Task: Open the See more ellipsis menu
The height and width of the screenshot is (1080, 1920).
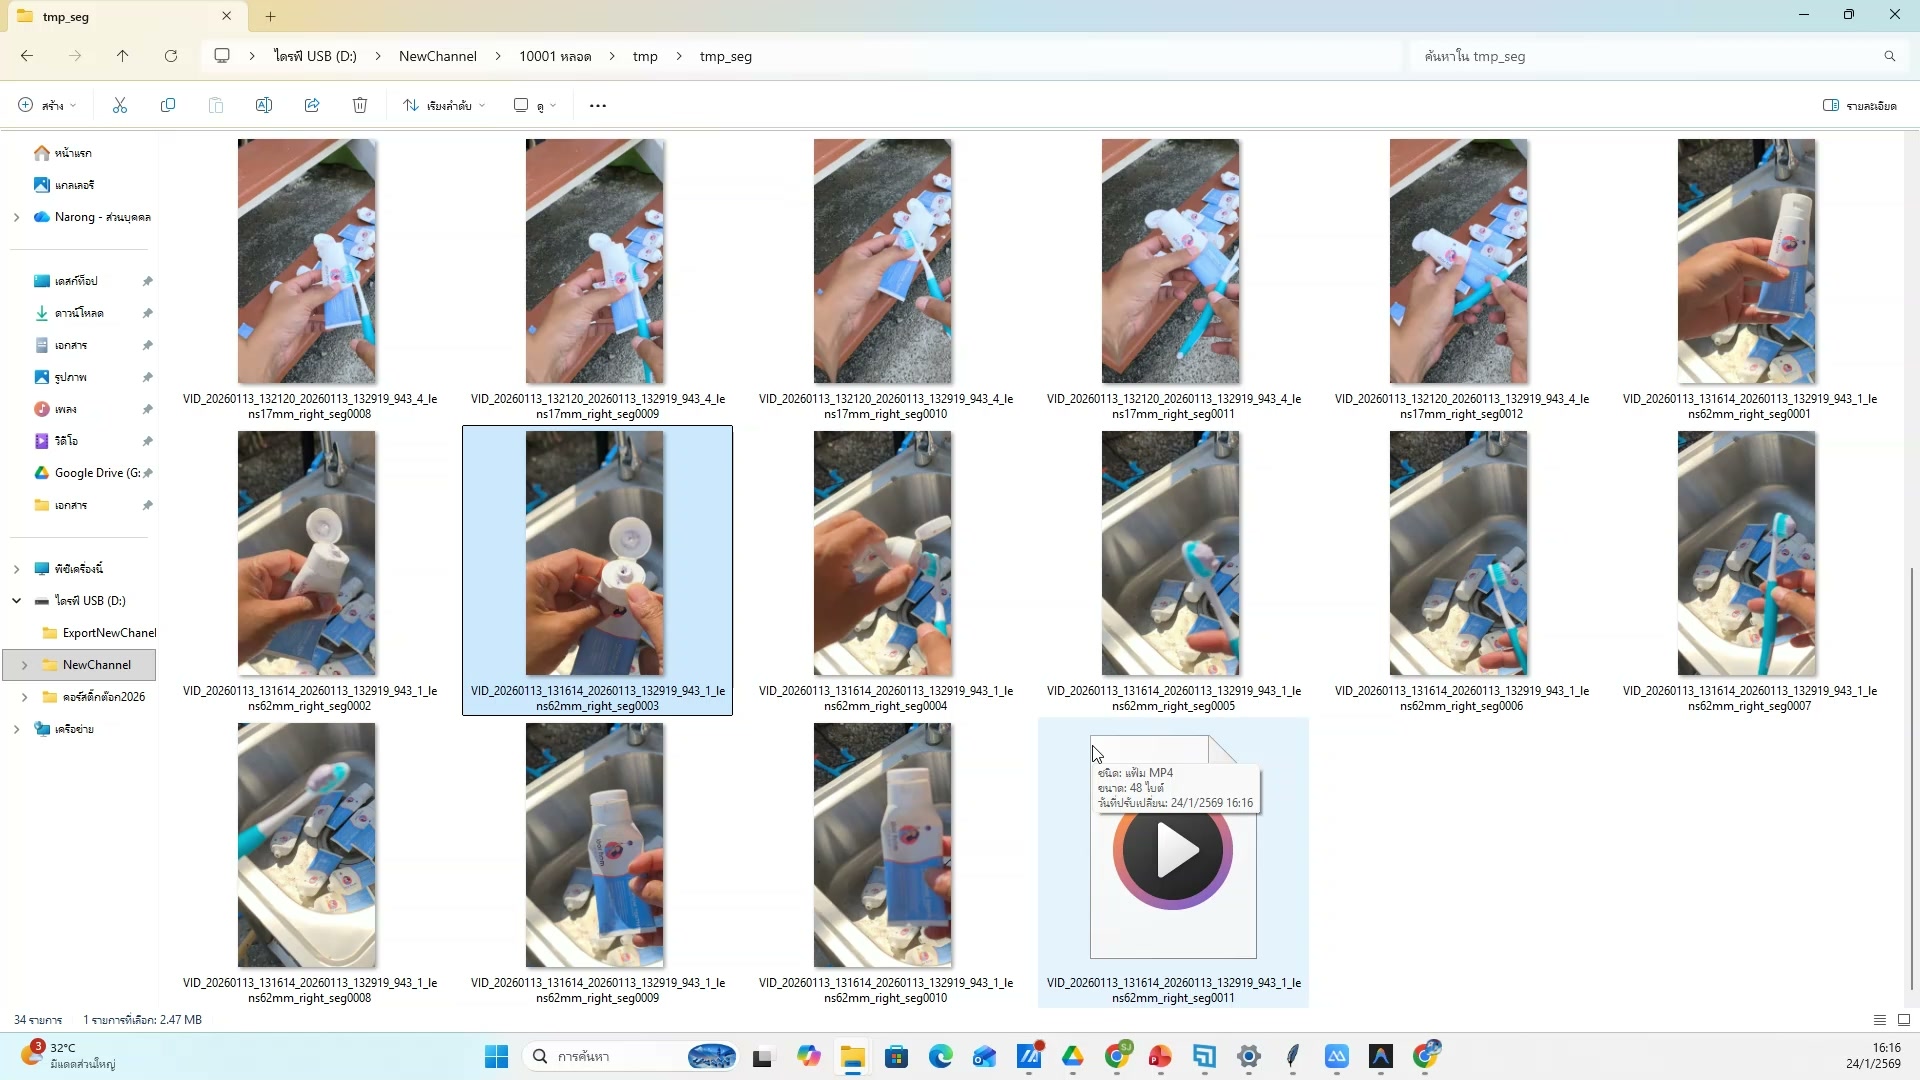Action: click(598, 105)
